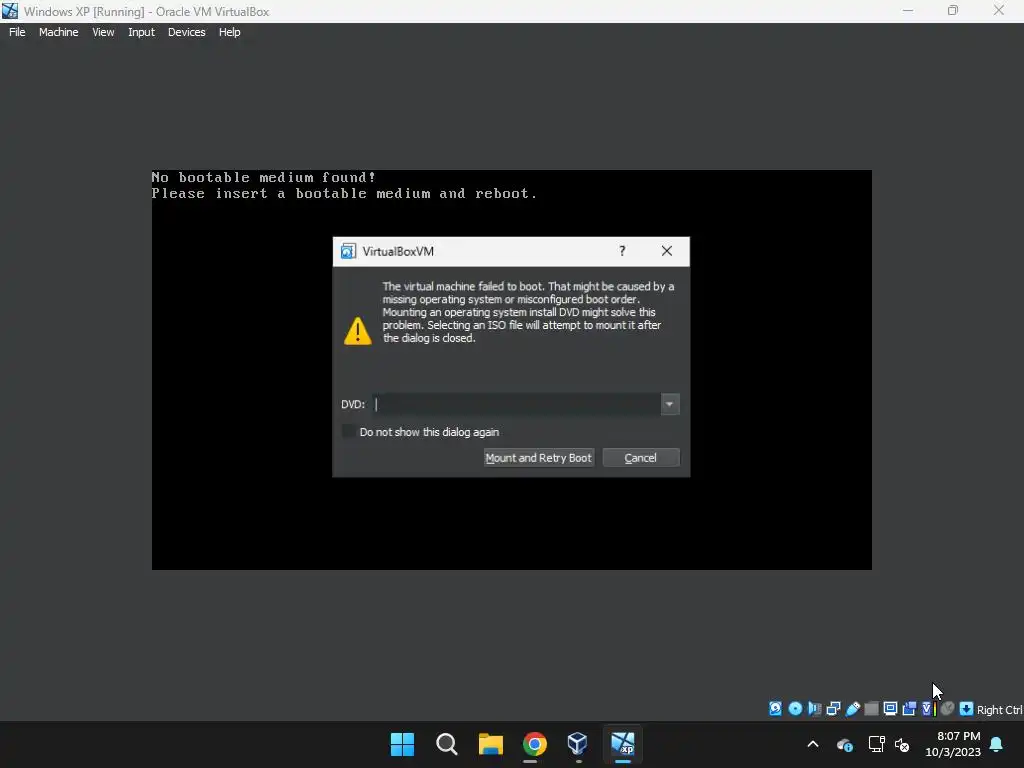1024x768 pixels.
Task: Open the View menu
Action: (103, 32)
